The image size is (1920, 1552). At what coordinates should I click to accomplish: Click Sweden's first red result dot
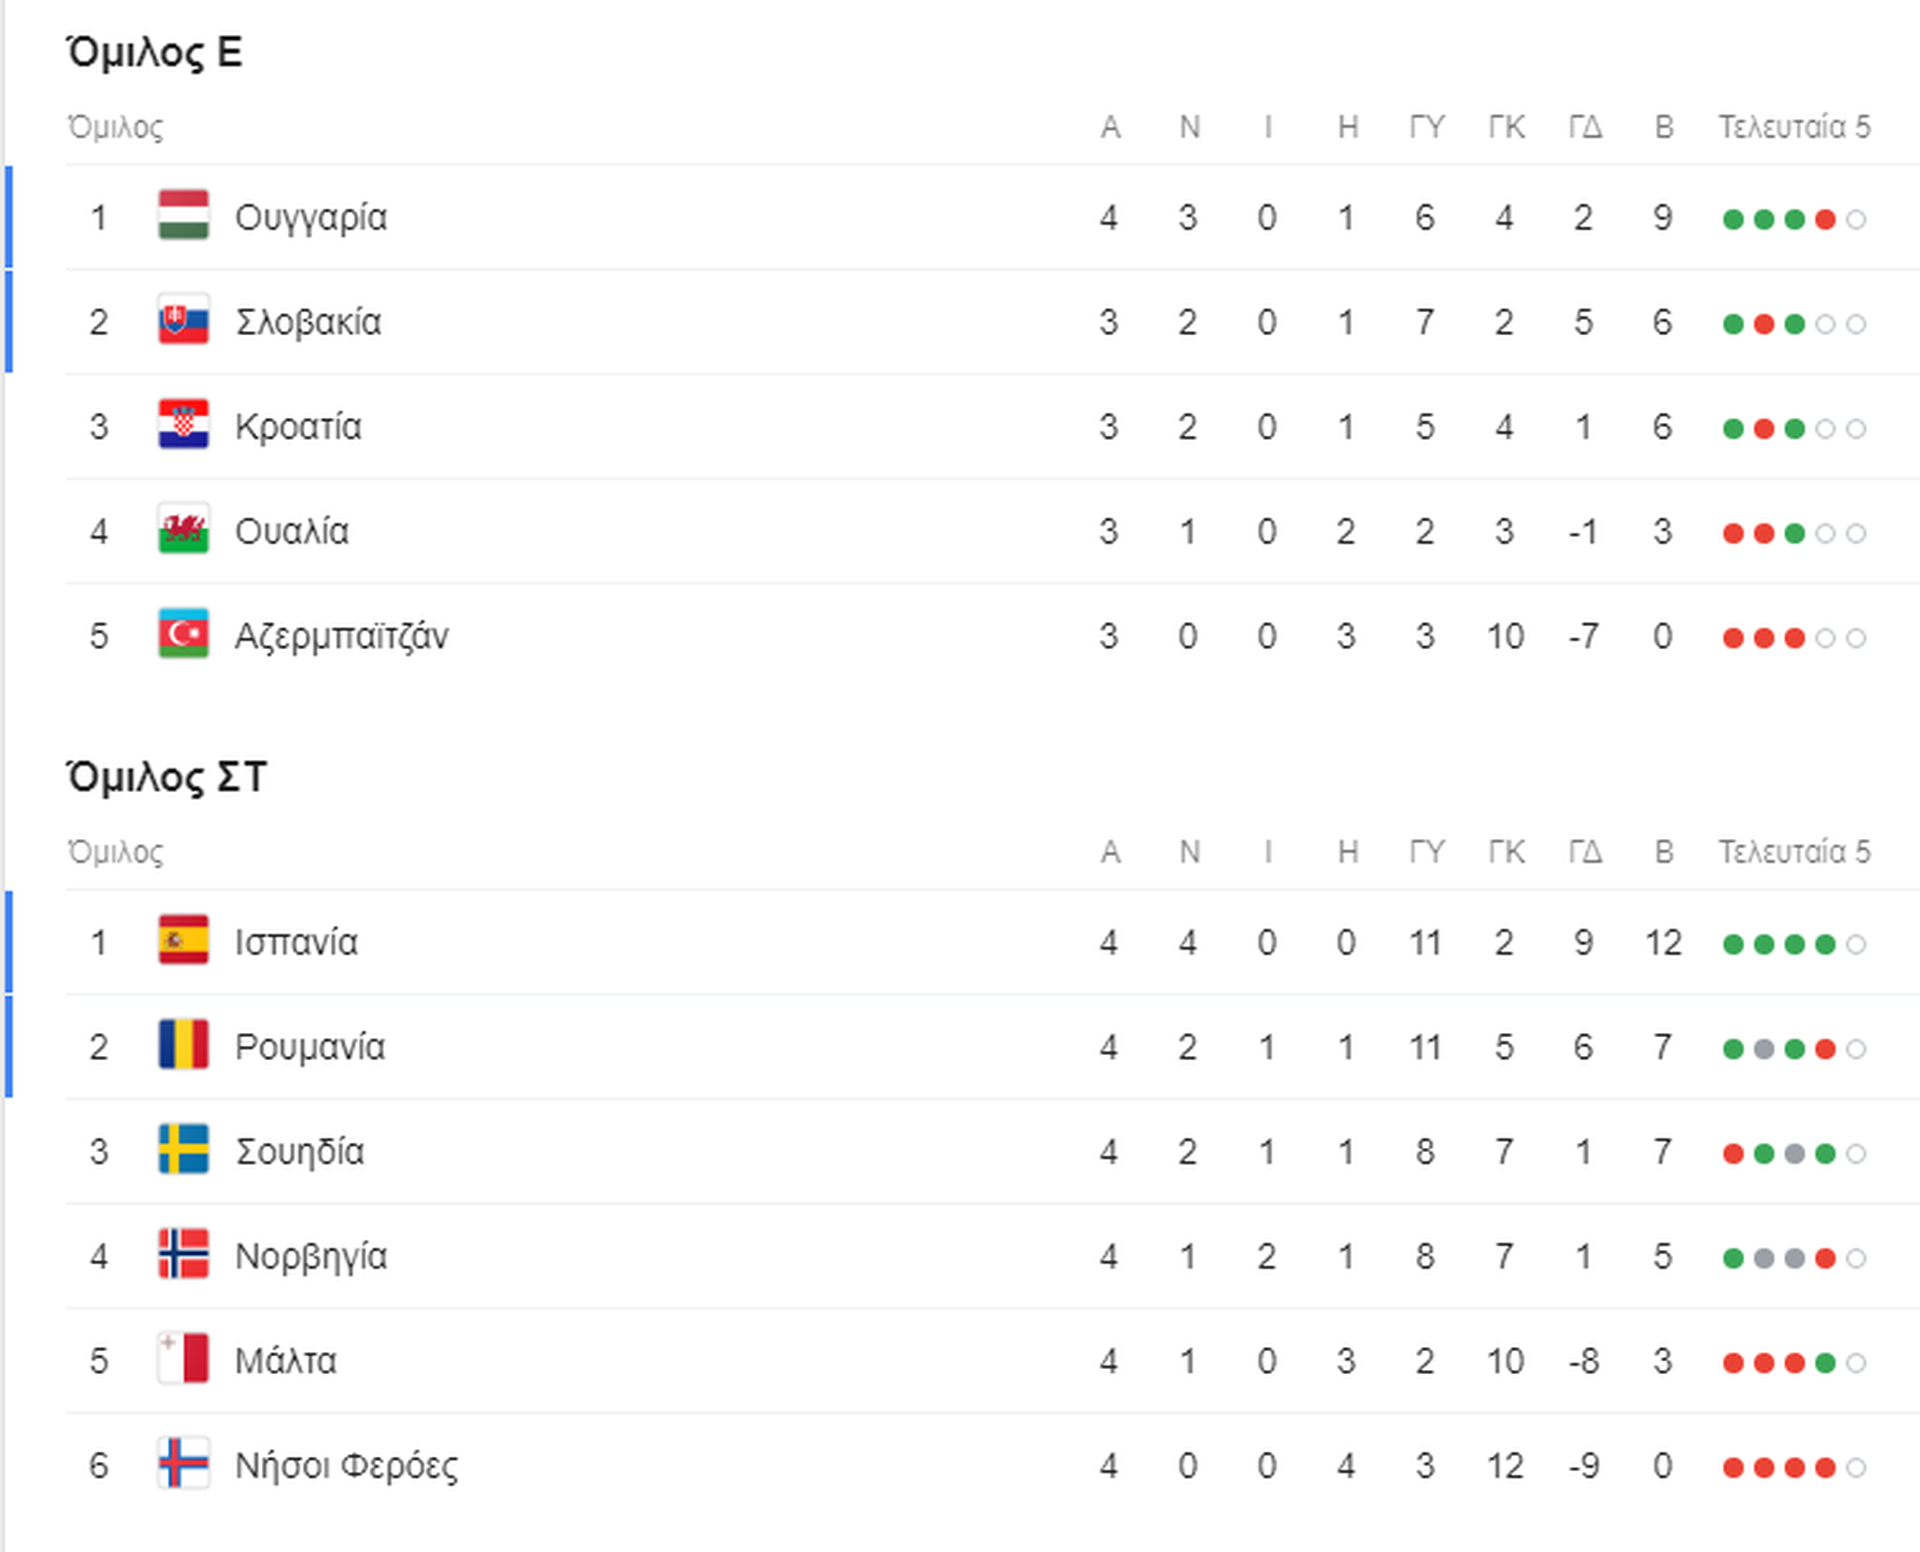click(x=1734, y=1154)
